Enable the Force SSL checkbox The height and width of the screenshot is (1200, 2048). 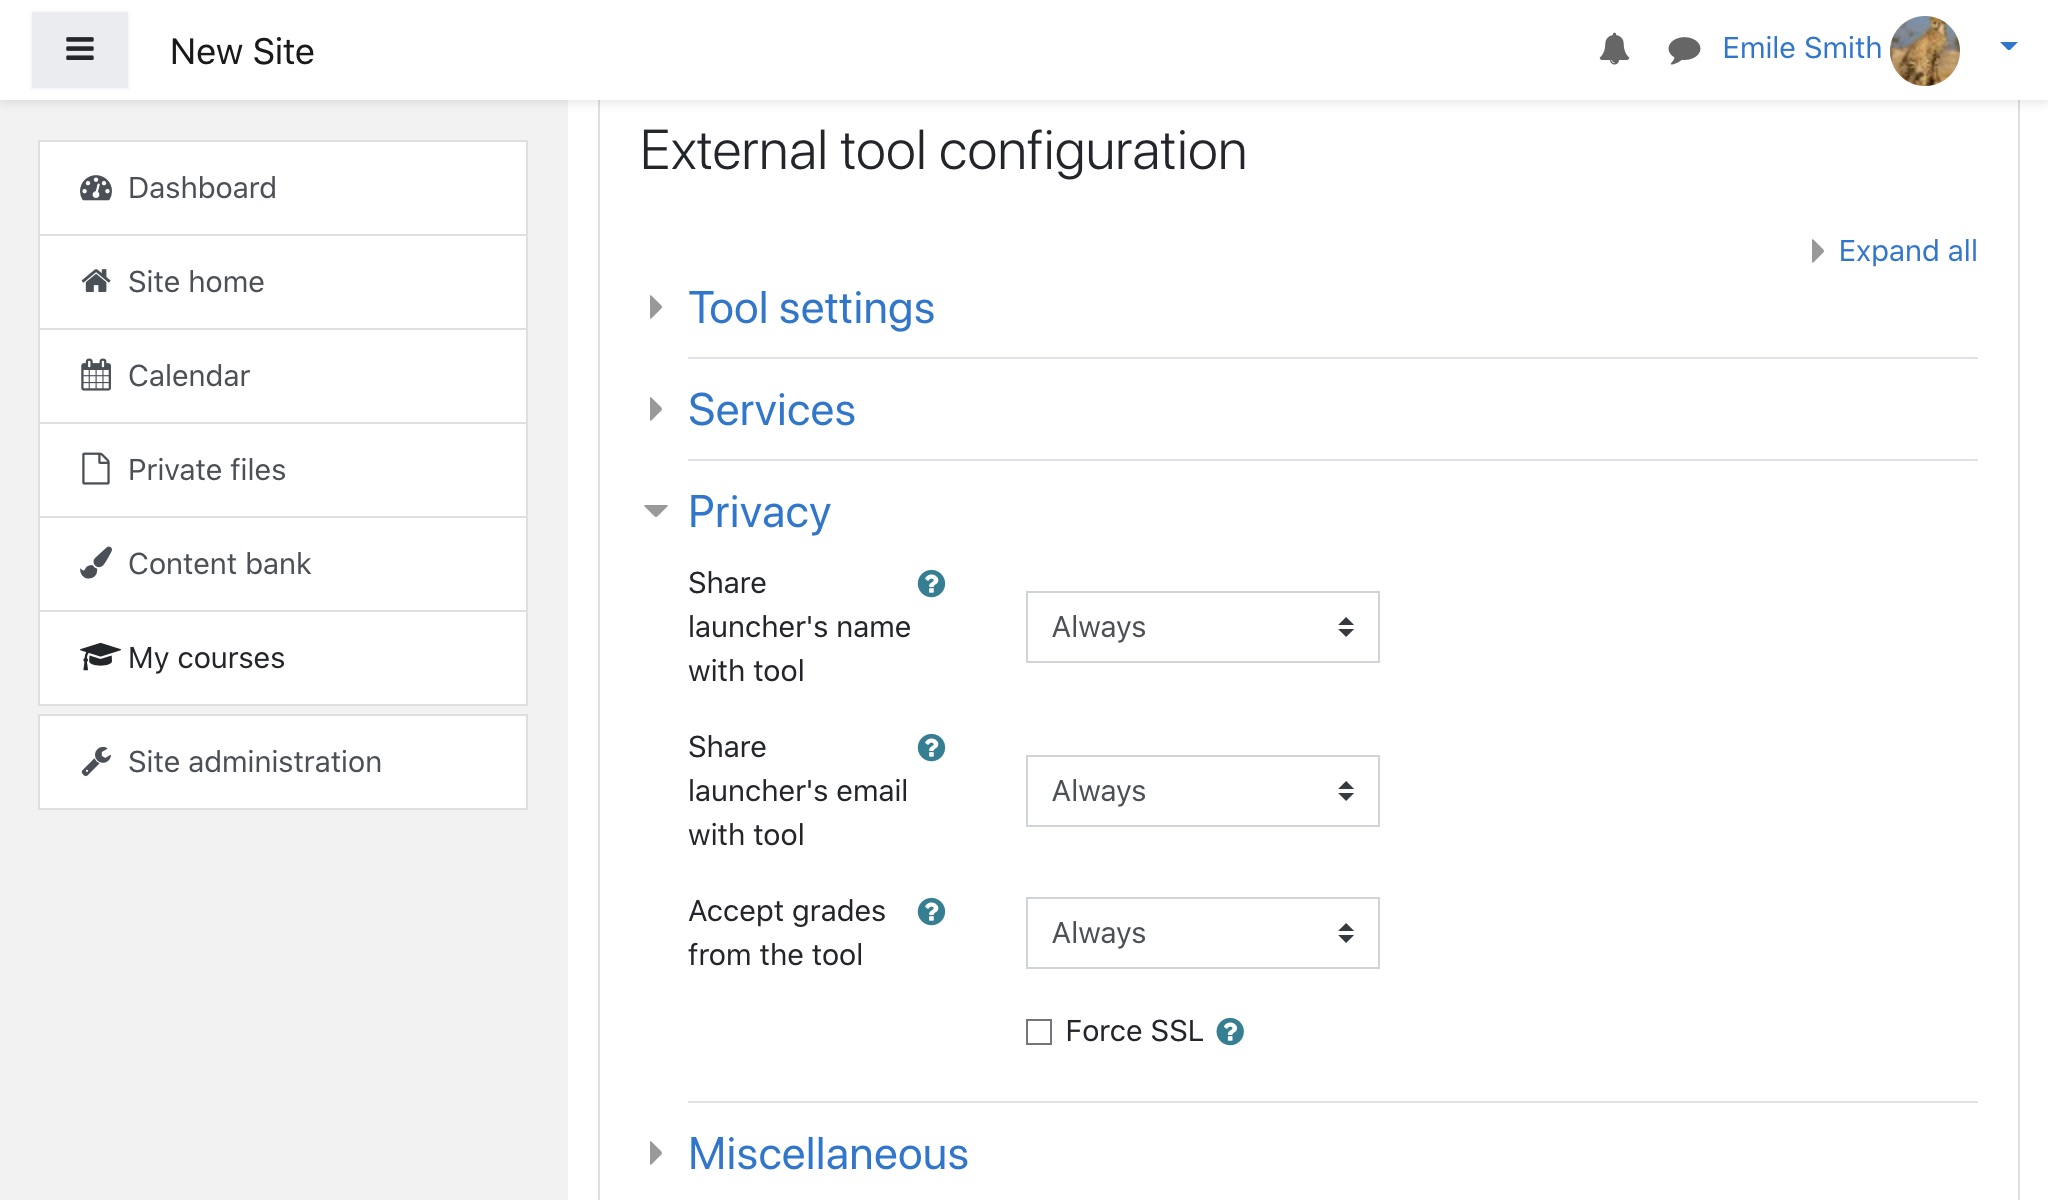(1039, 1032)
